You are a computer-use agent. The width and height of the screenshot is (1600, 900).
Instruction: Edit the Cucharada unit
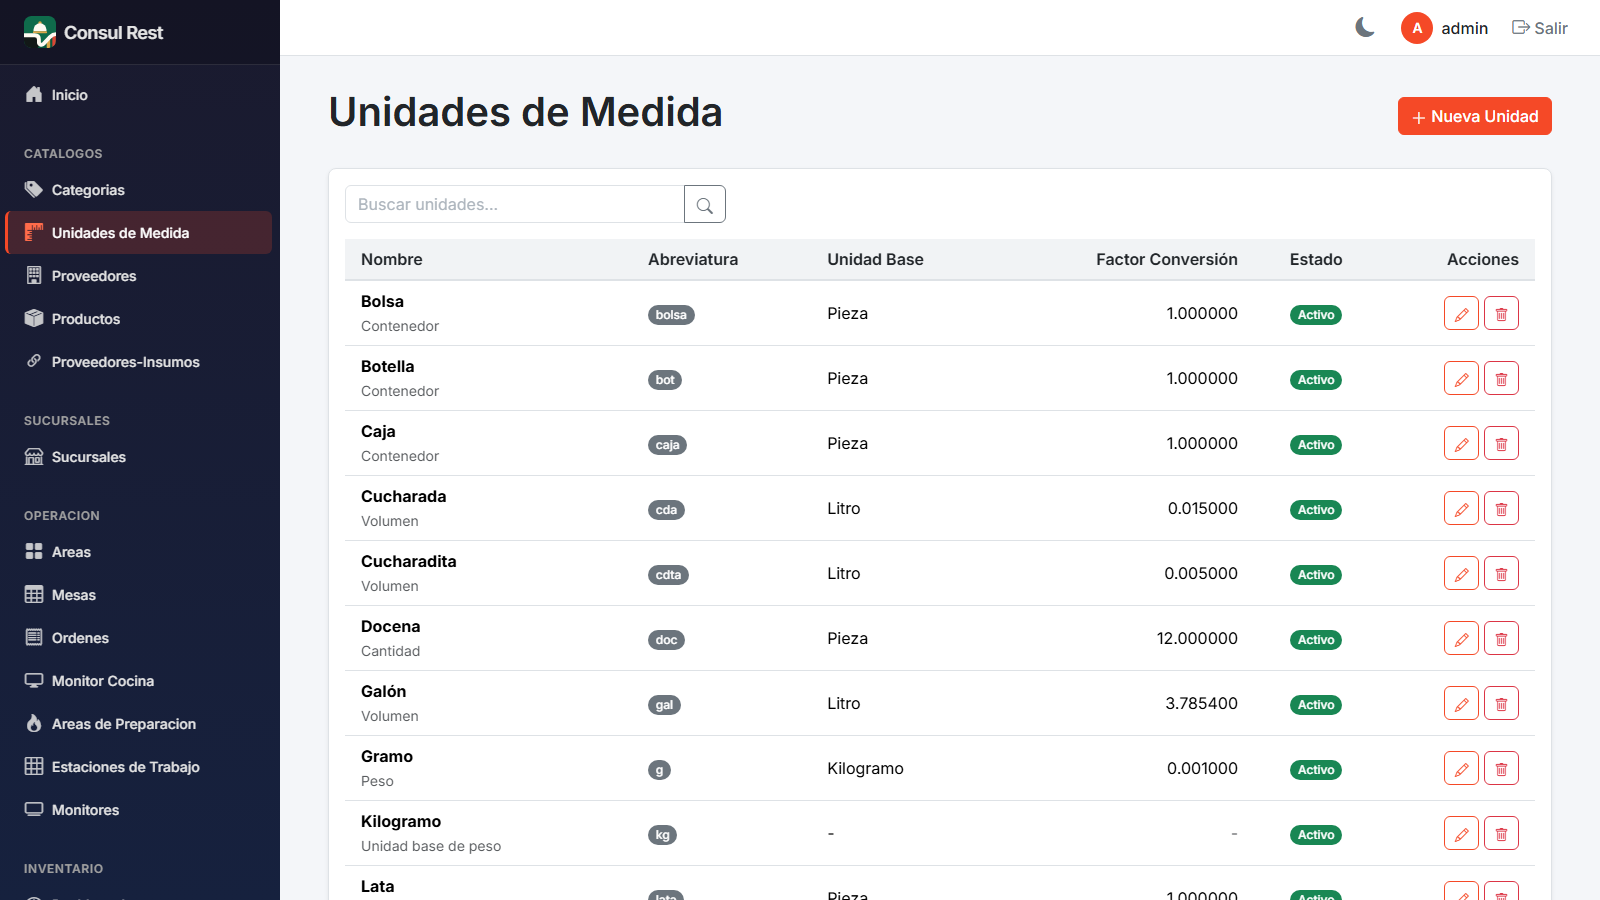[x=1461, y=509]
